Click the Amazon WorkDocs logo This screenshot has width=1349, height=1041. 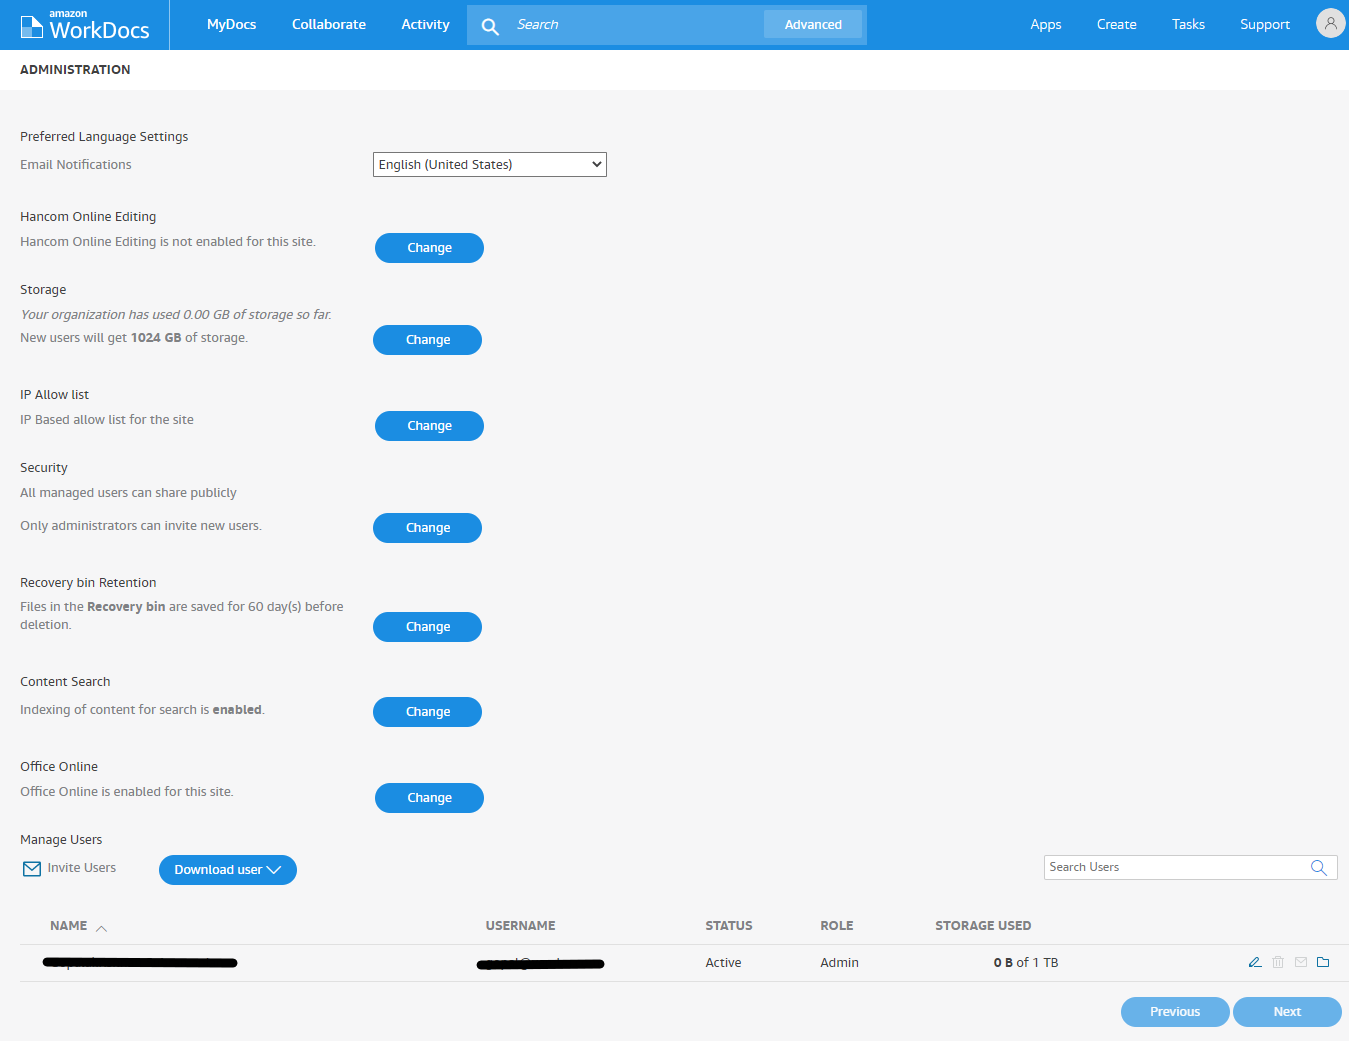[x=85, y=25]
